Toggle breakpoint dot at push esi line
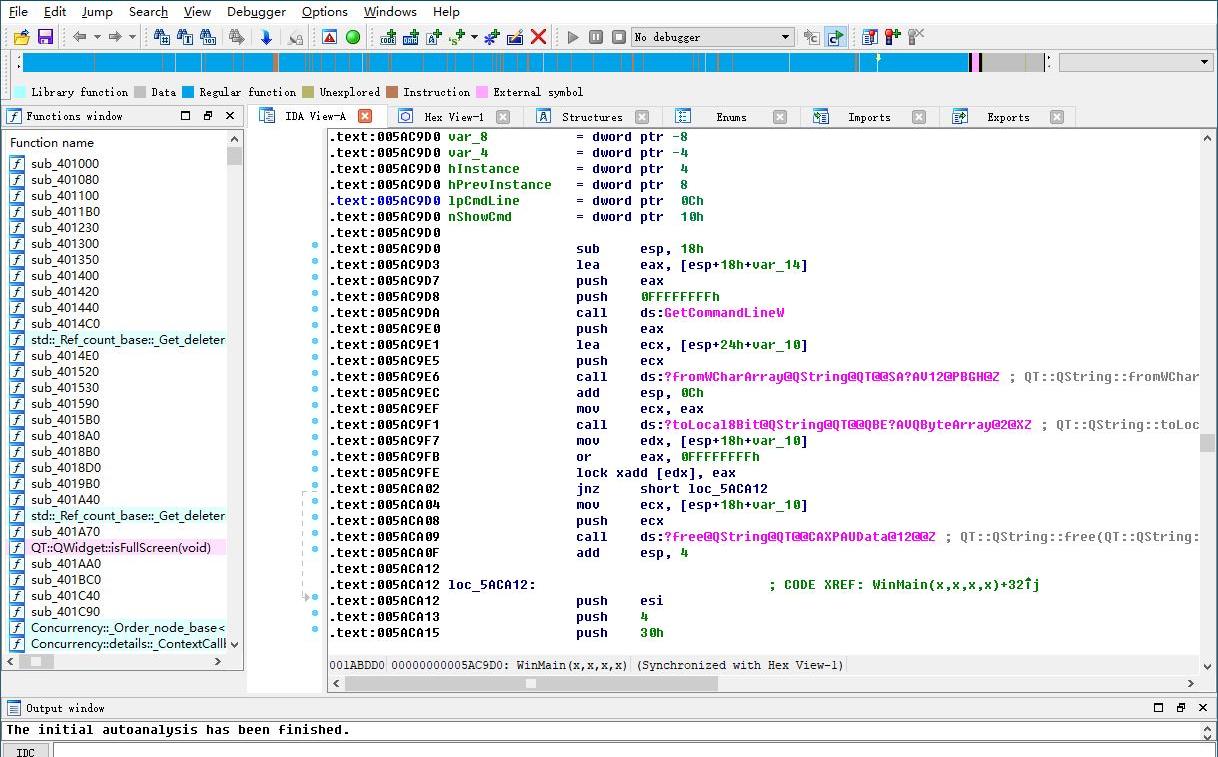1218x757 pixels. pyautogui.click(x=315, y=597)
